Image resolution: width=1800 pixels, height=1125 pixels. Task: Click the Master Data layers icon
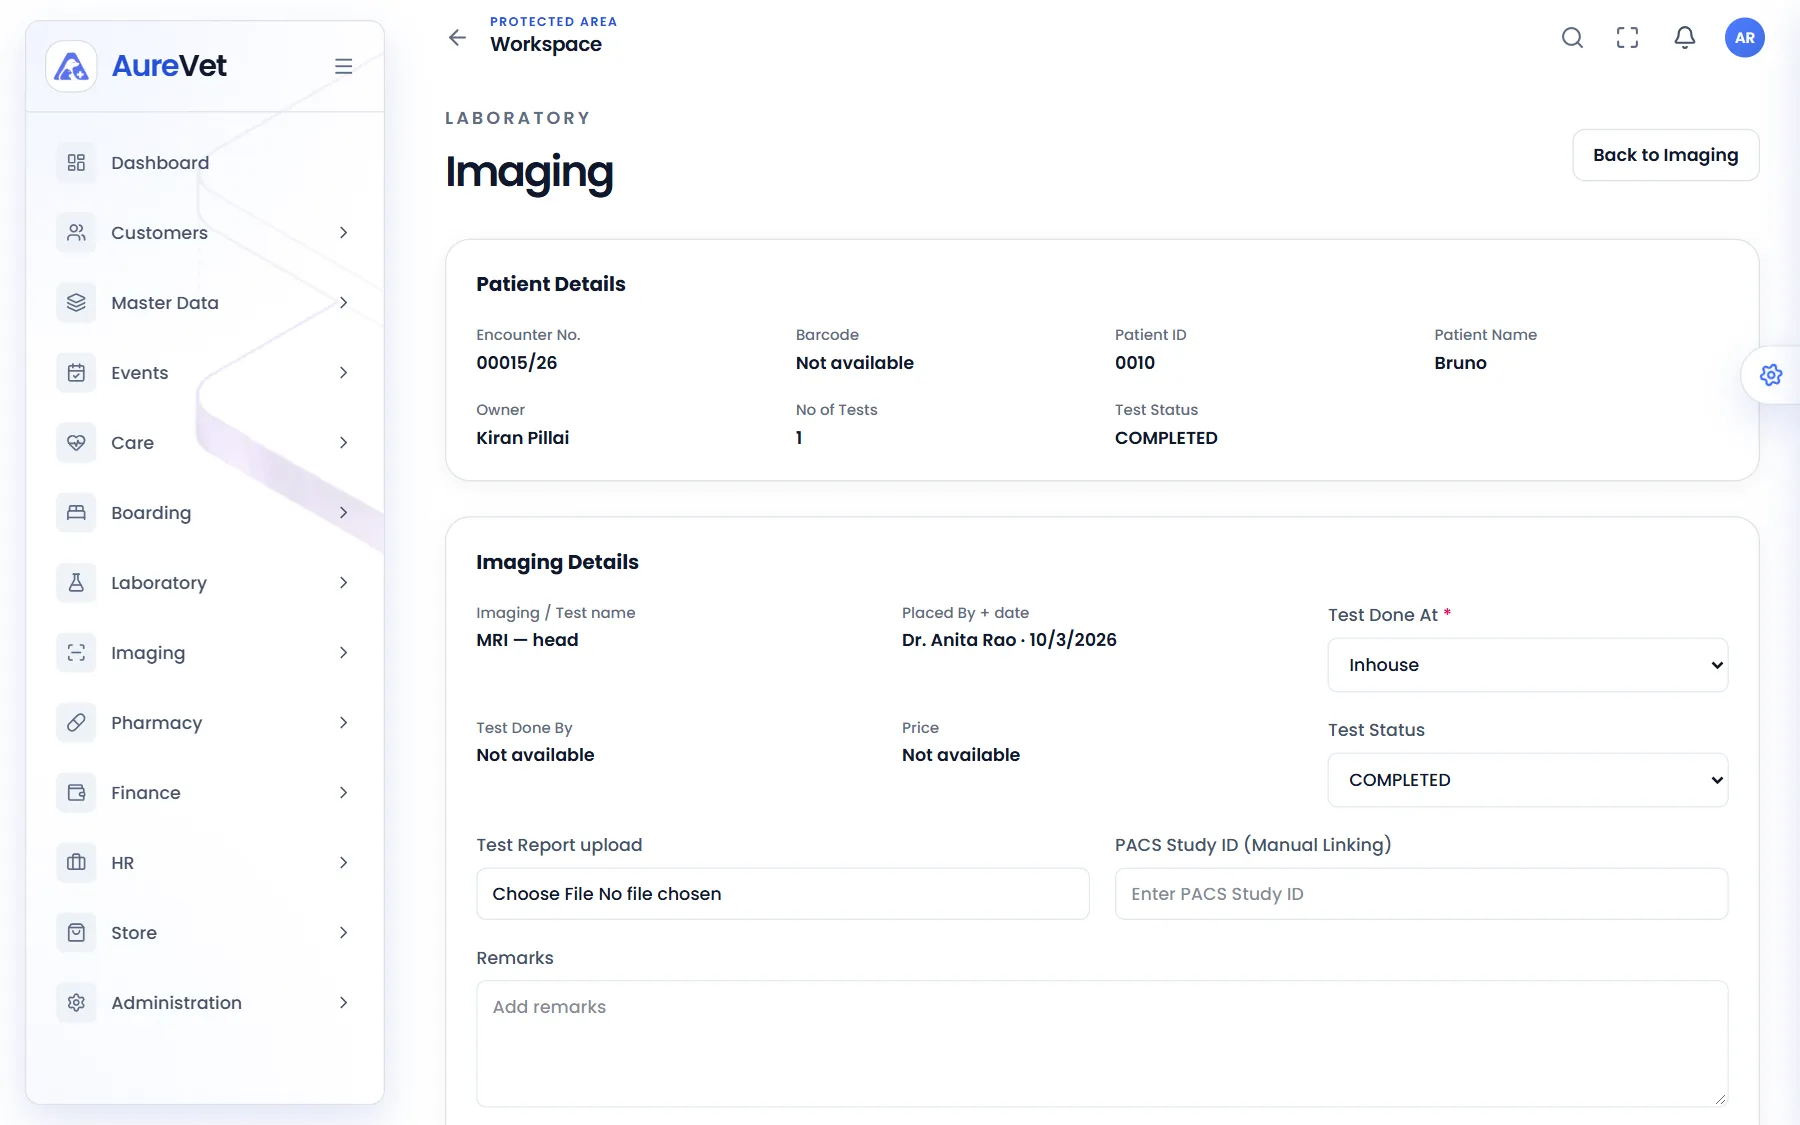tap(76, 303)
